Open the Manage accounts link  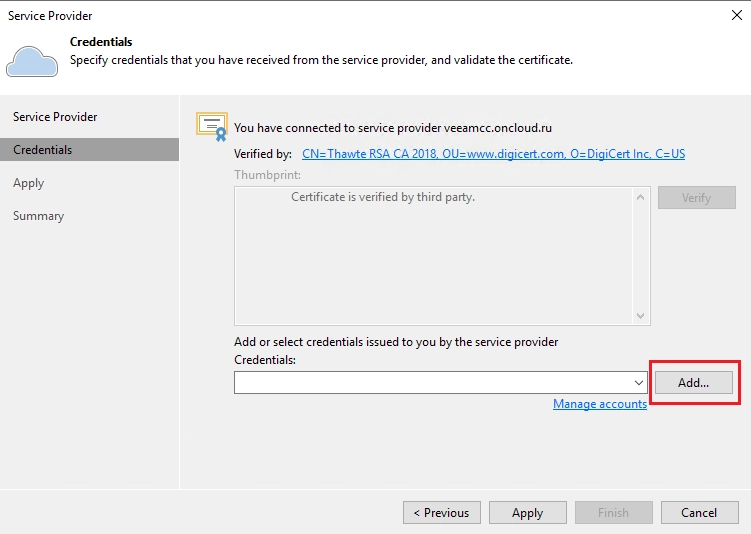tap(599, 404)
